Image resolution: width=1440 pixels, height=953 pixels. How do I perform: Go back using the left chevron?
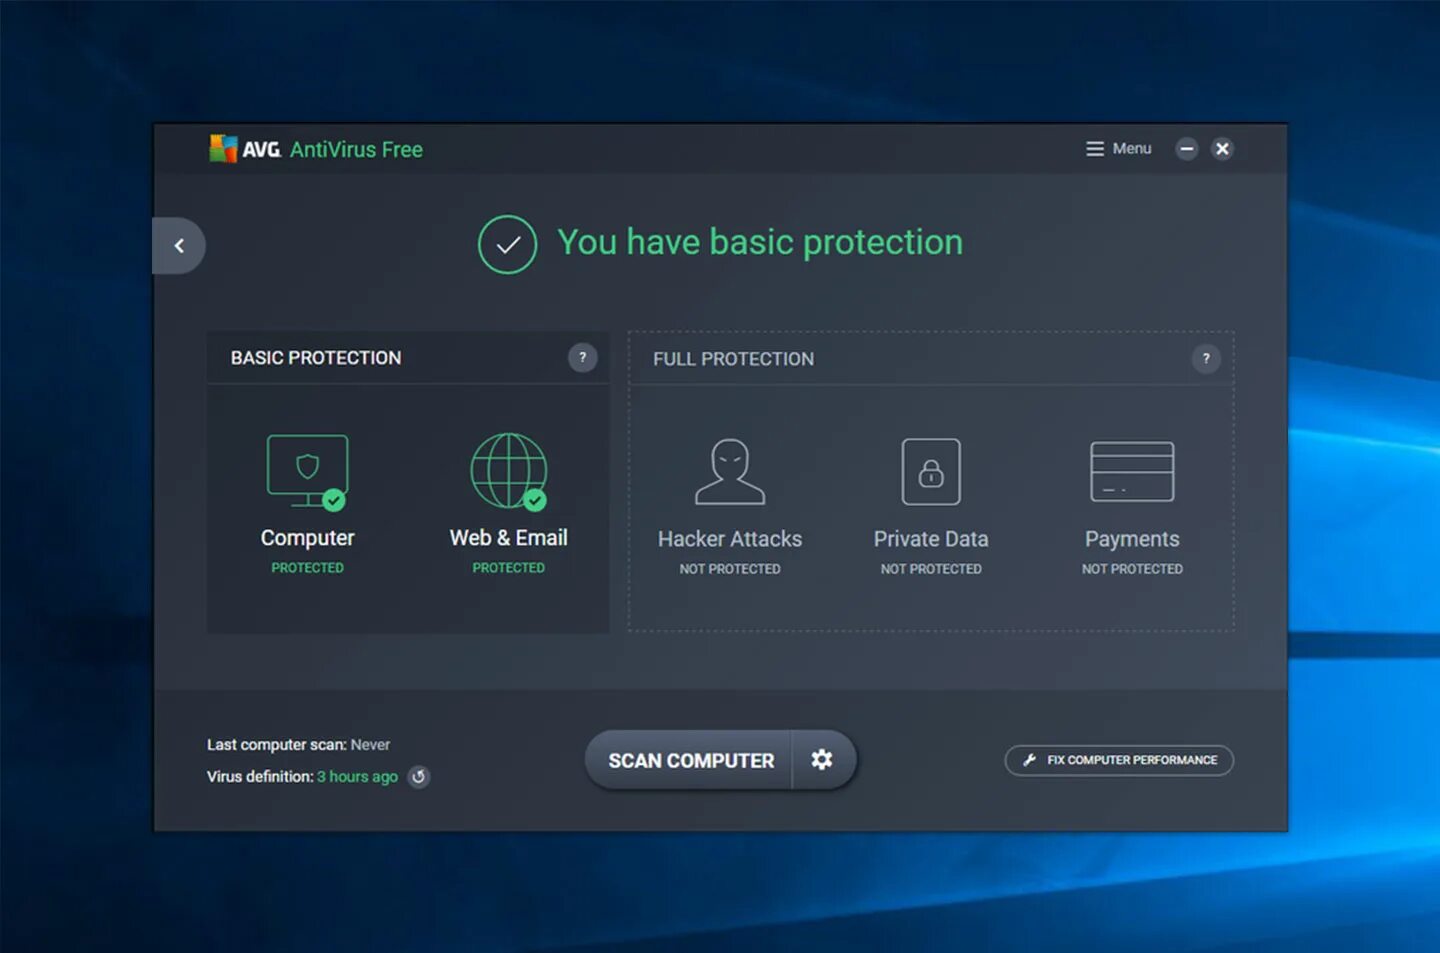coord(179,246)
